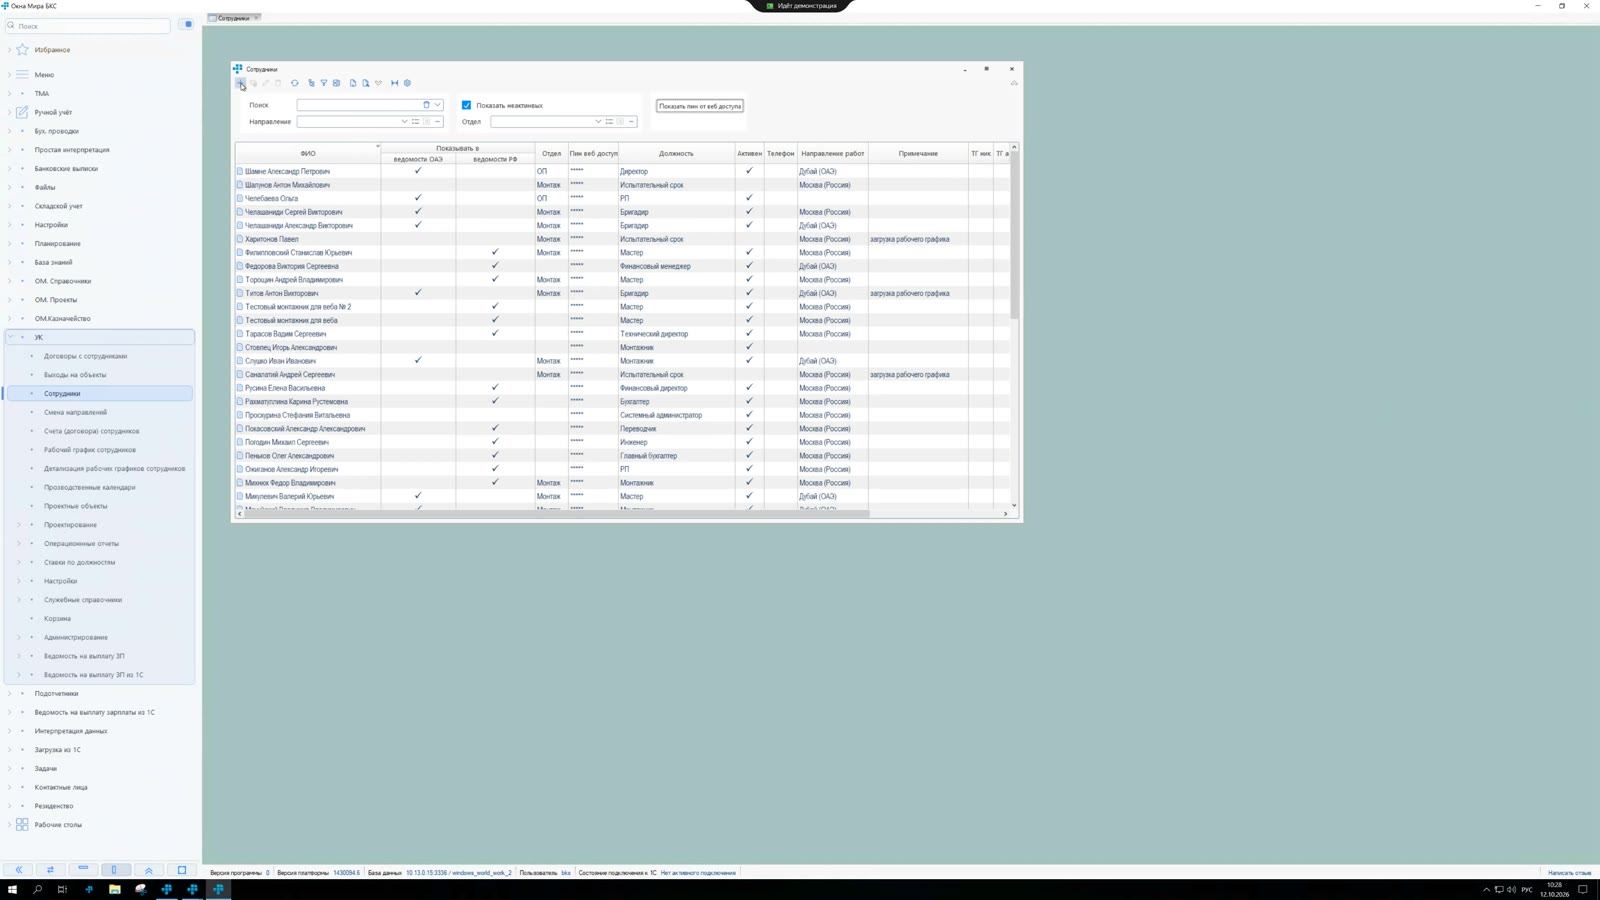Click the square outline button at sidebar bottom
This screenshot has height=900, width=1600.
click(182, 870)
